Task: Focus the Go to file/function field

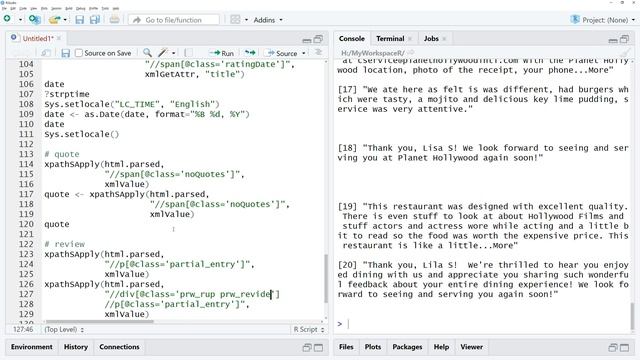Action: (x=173, y=20)
